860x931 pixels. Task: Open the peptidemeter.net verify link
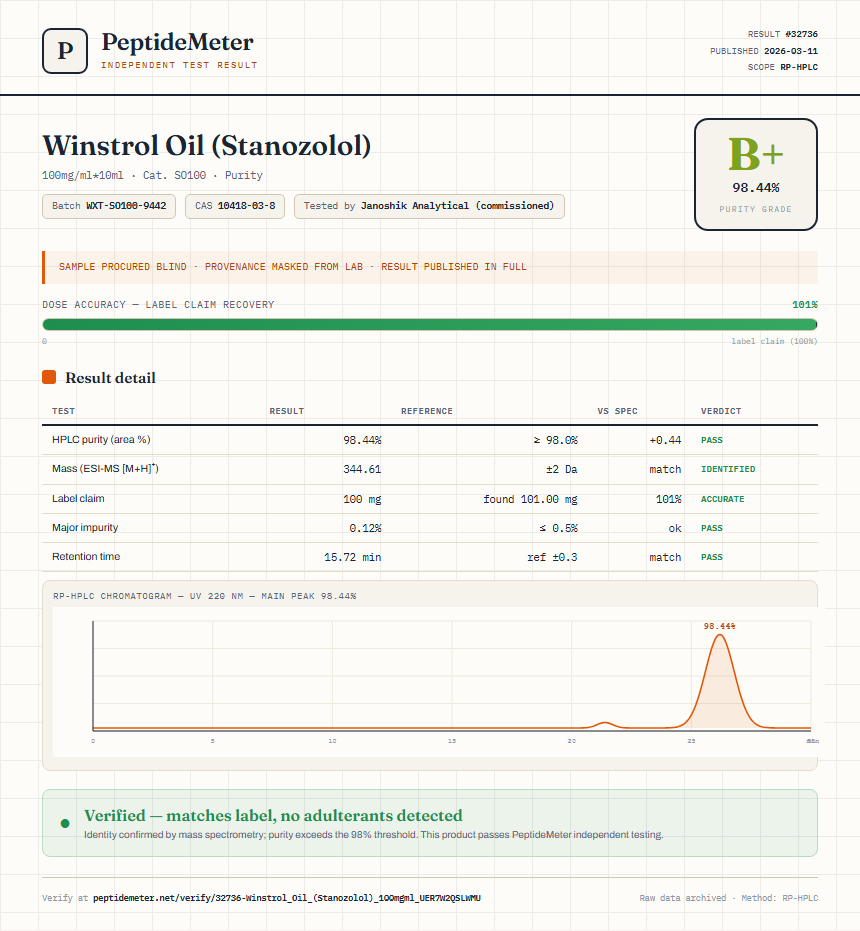click(287, 898)
